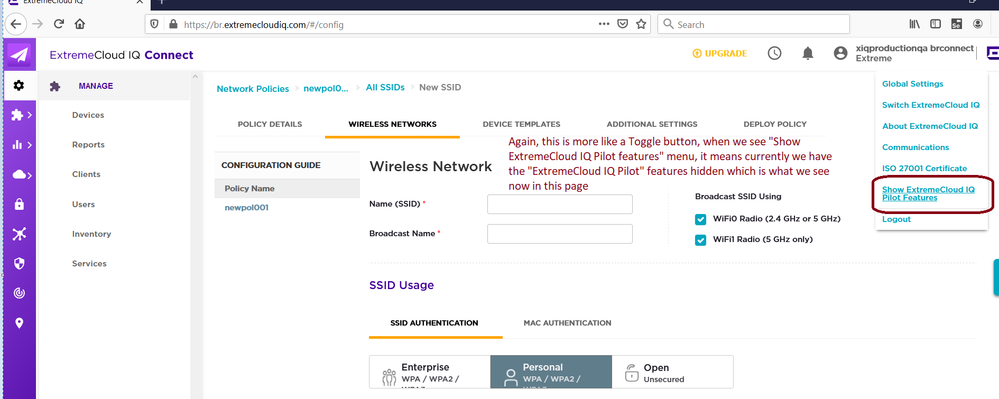Screen dimensions: 999x399
Task: Click the ExtremeCloud paper plane logo icon
Action: coord(19,55)
